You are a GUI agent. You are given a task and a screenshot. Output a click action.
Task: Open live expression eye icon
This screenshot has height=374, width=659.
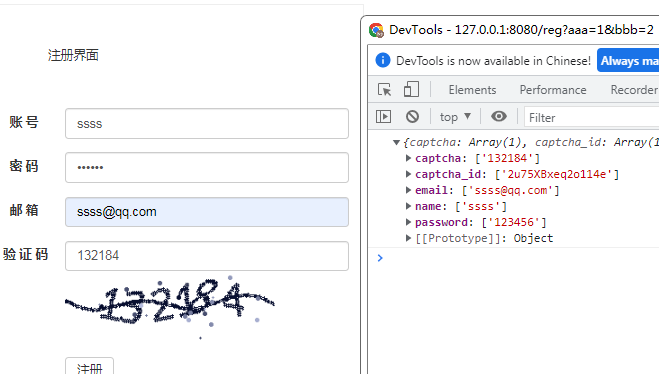click(x=499, y=116)
